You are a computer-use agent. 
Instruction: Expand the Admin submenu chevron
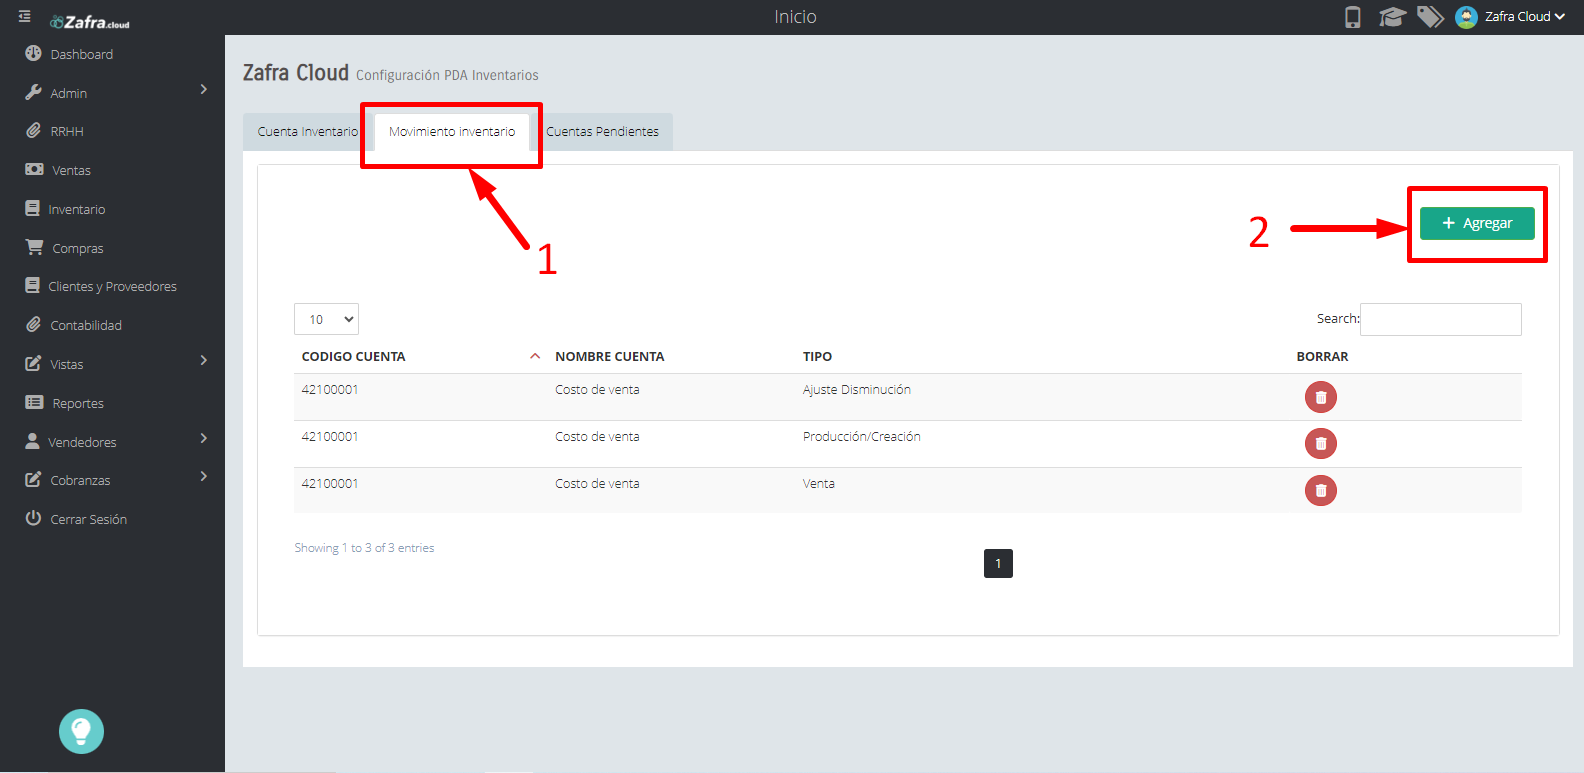coord(204,89)
